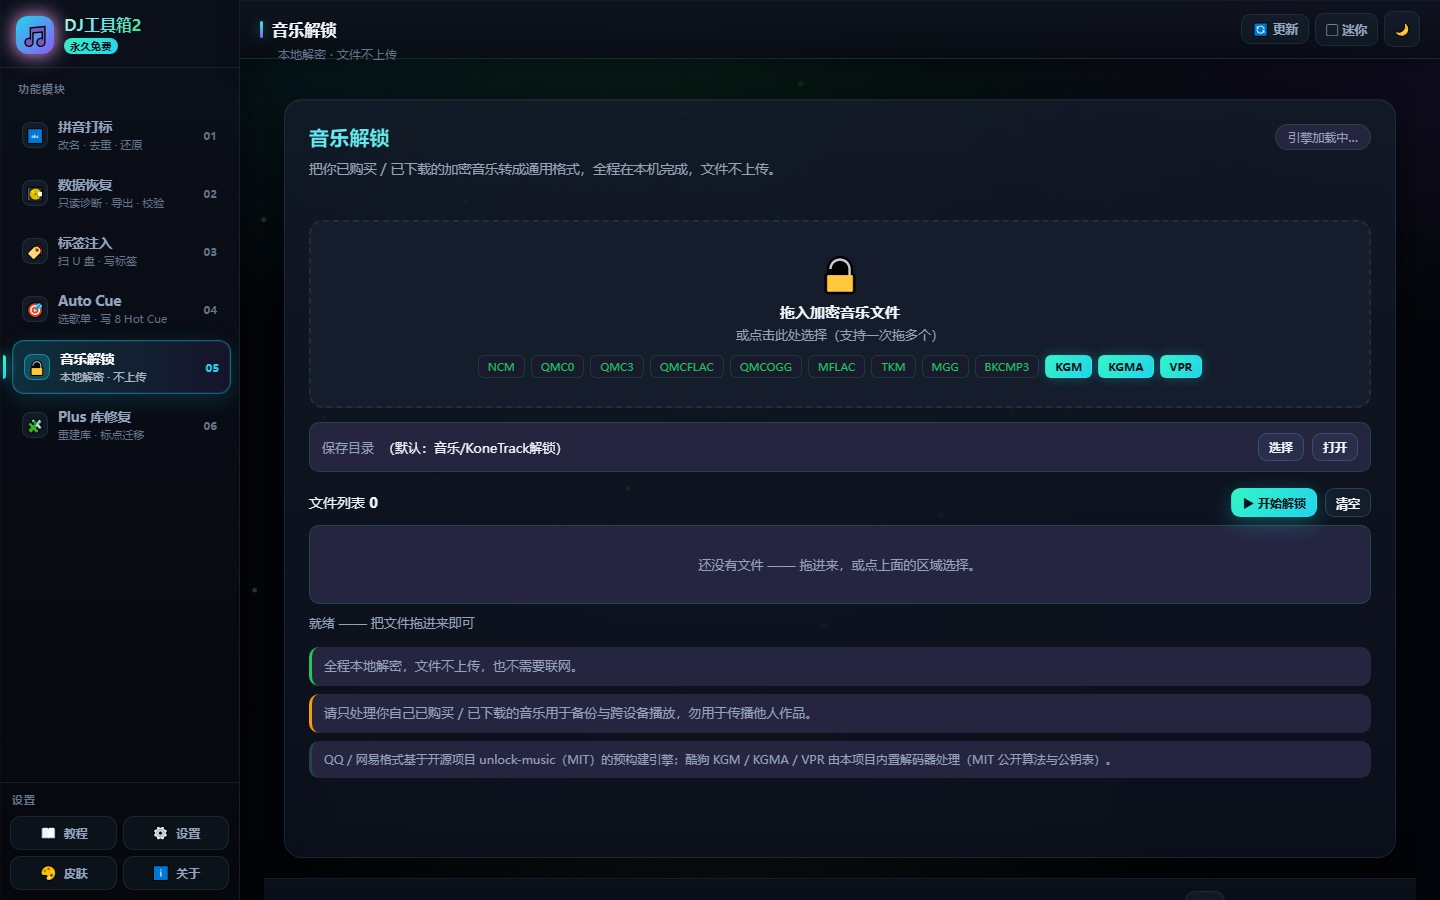Click the open padlock icon in drop zone

click(840, 275)
